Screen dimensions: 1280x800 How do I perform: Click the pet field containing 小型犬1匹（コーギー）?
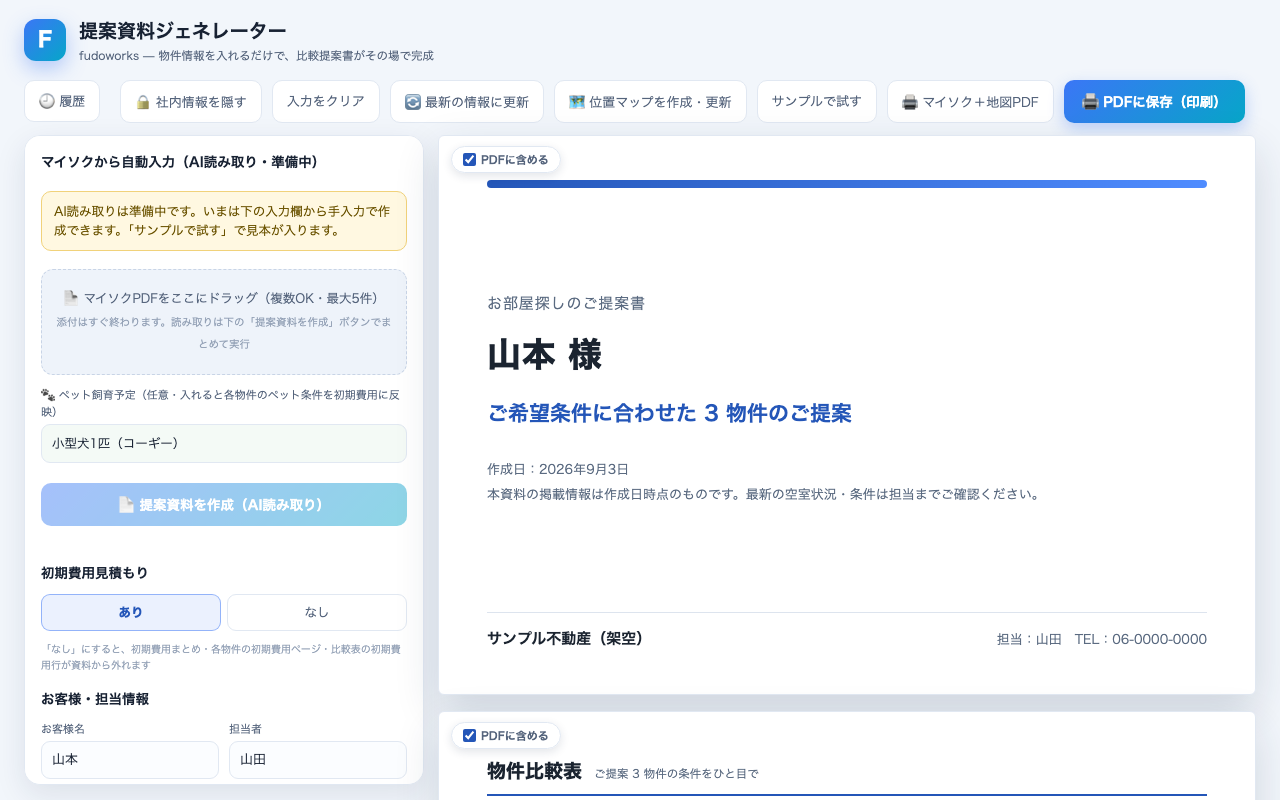(224, 443)
